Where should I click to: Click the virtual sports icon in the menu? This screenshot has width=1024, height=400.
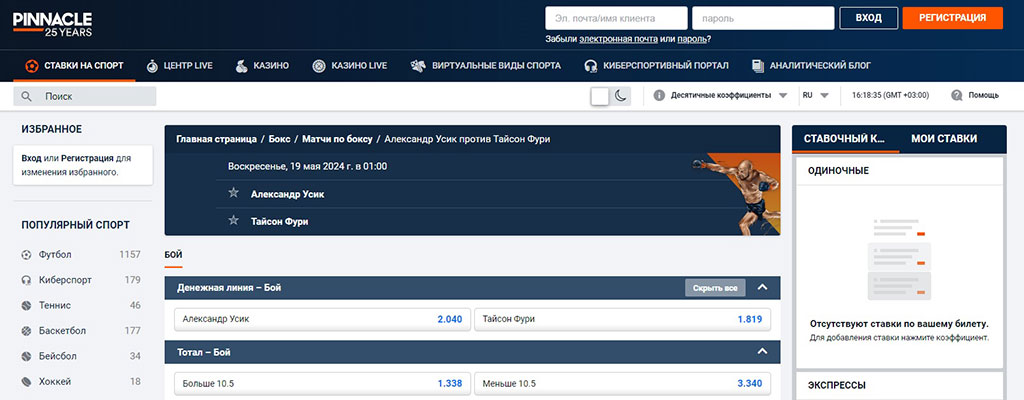418,65
